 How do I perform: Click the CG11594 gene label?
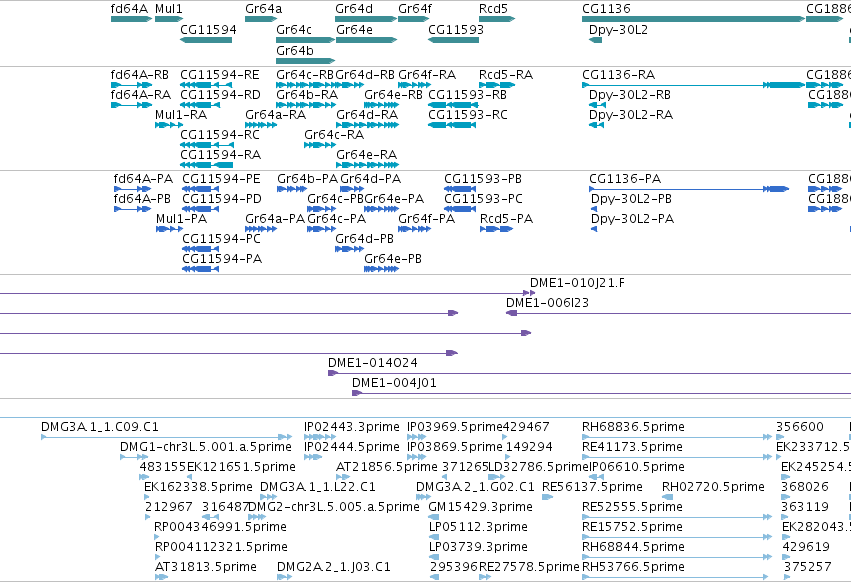208,29
